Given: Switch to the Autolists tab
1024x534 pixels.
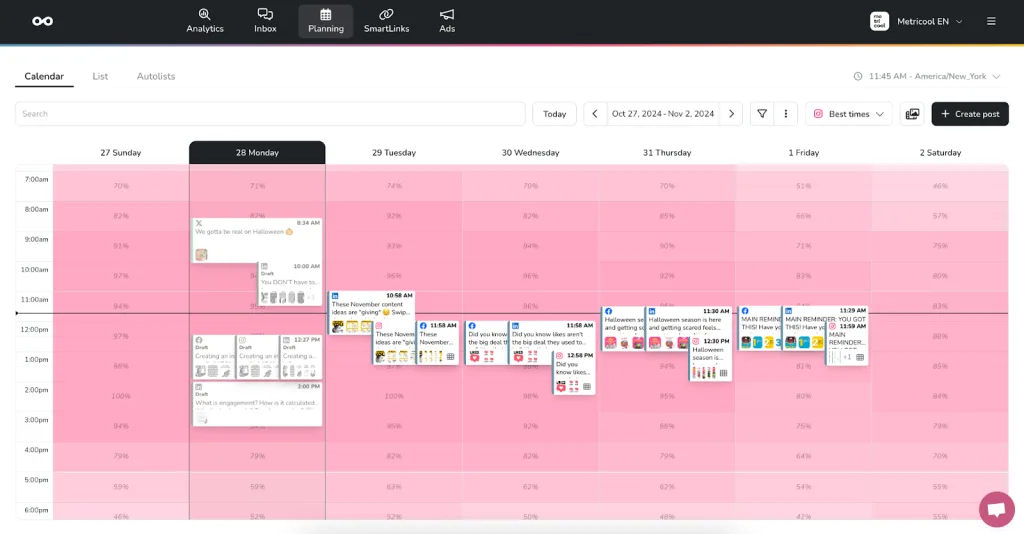Looking at the screenshot, I should 156,76.
